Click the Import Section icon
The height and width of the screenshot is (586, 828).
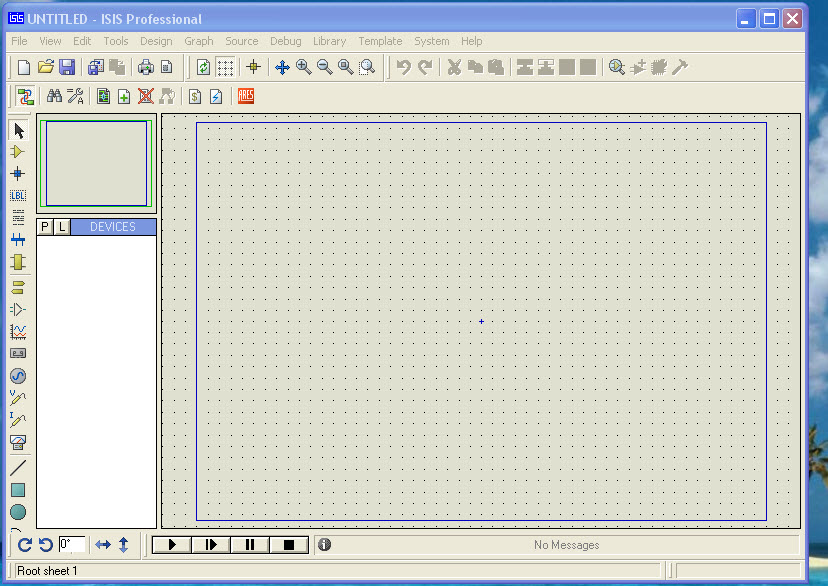pyautogui.click(x=96, y=68)
